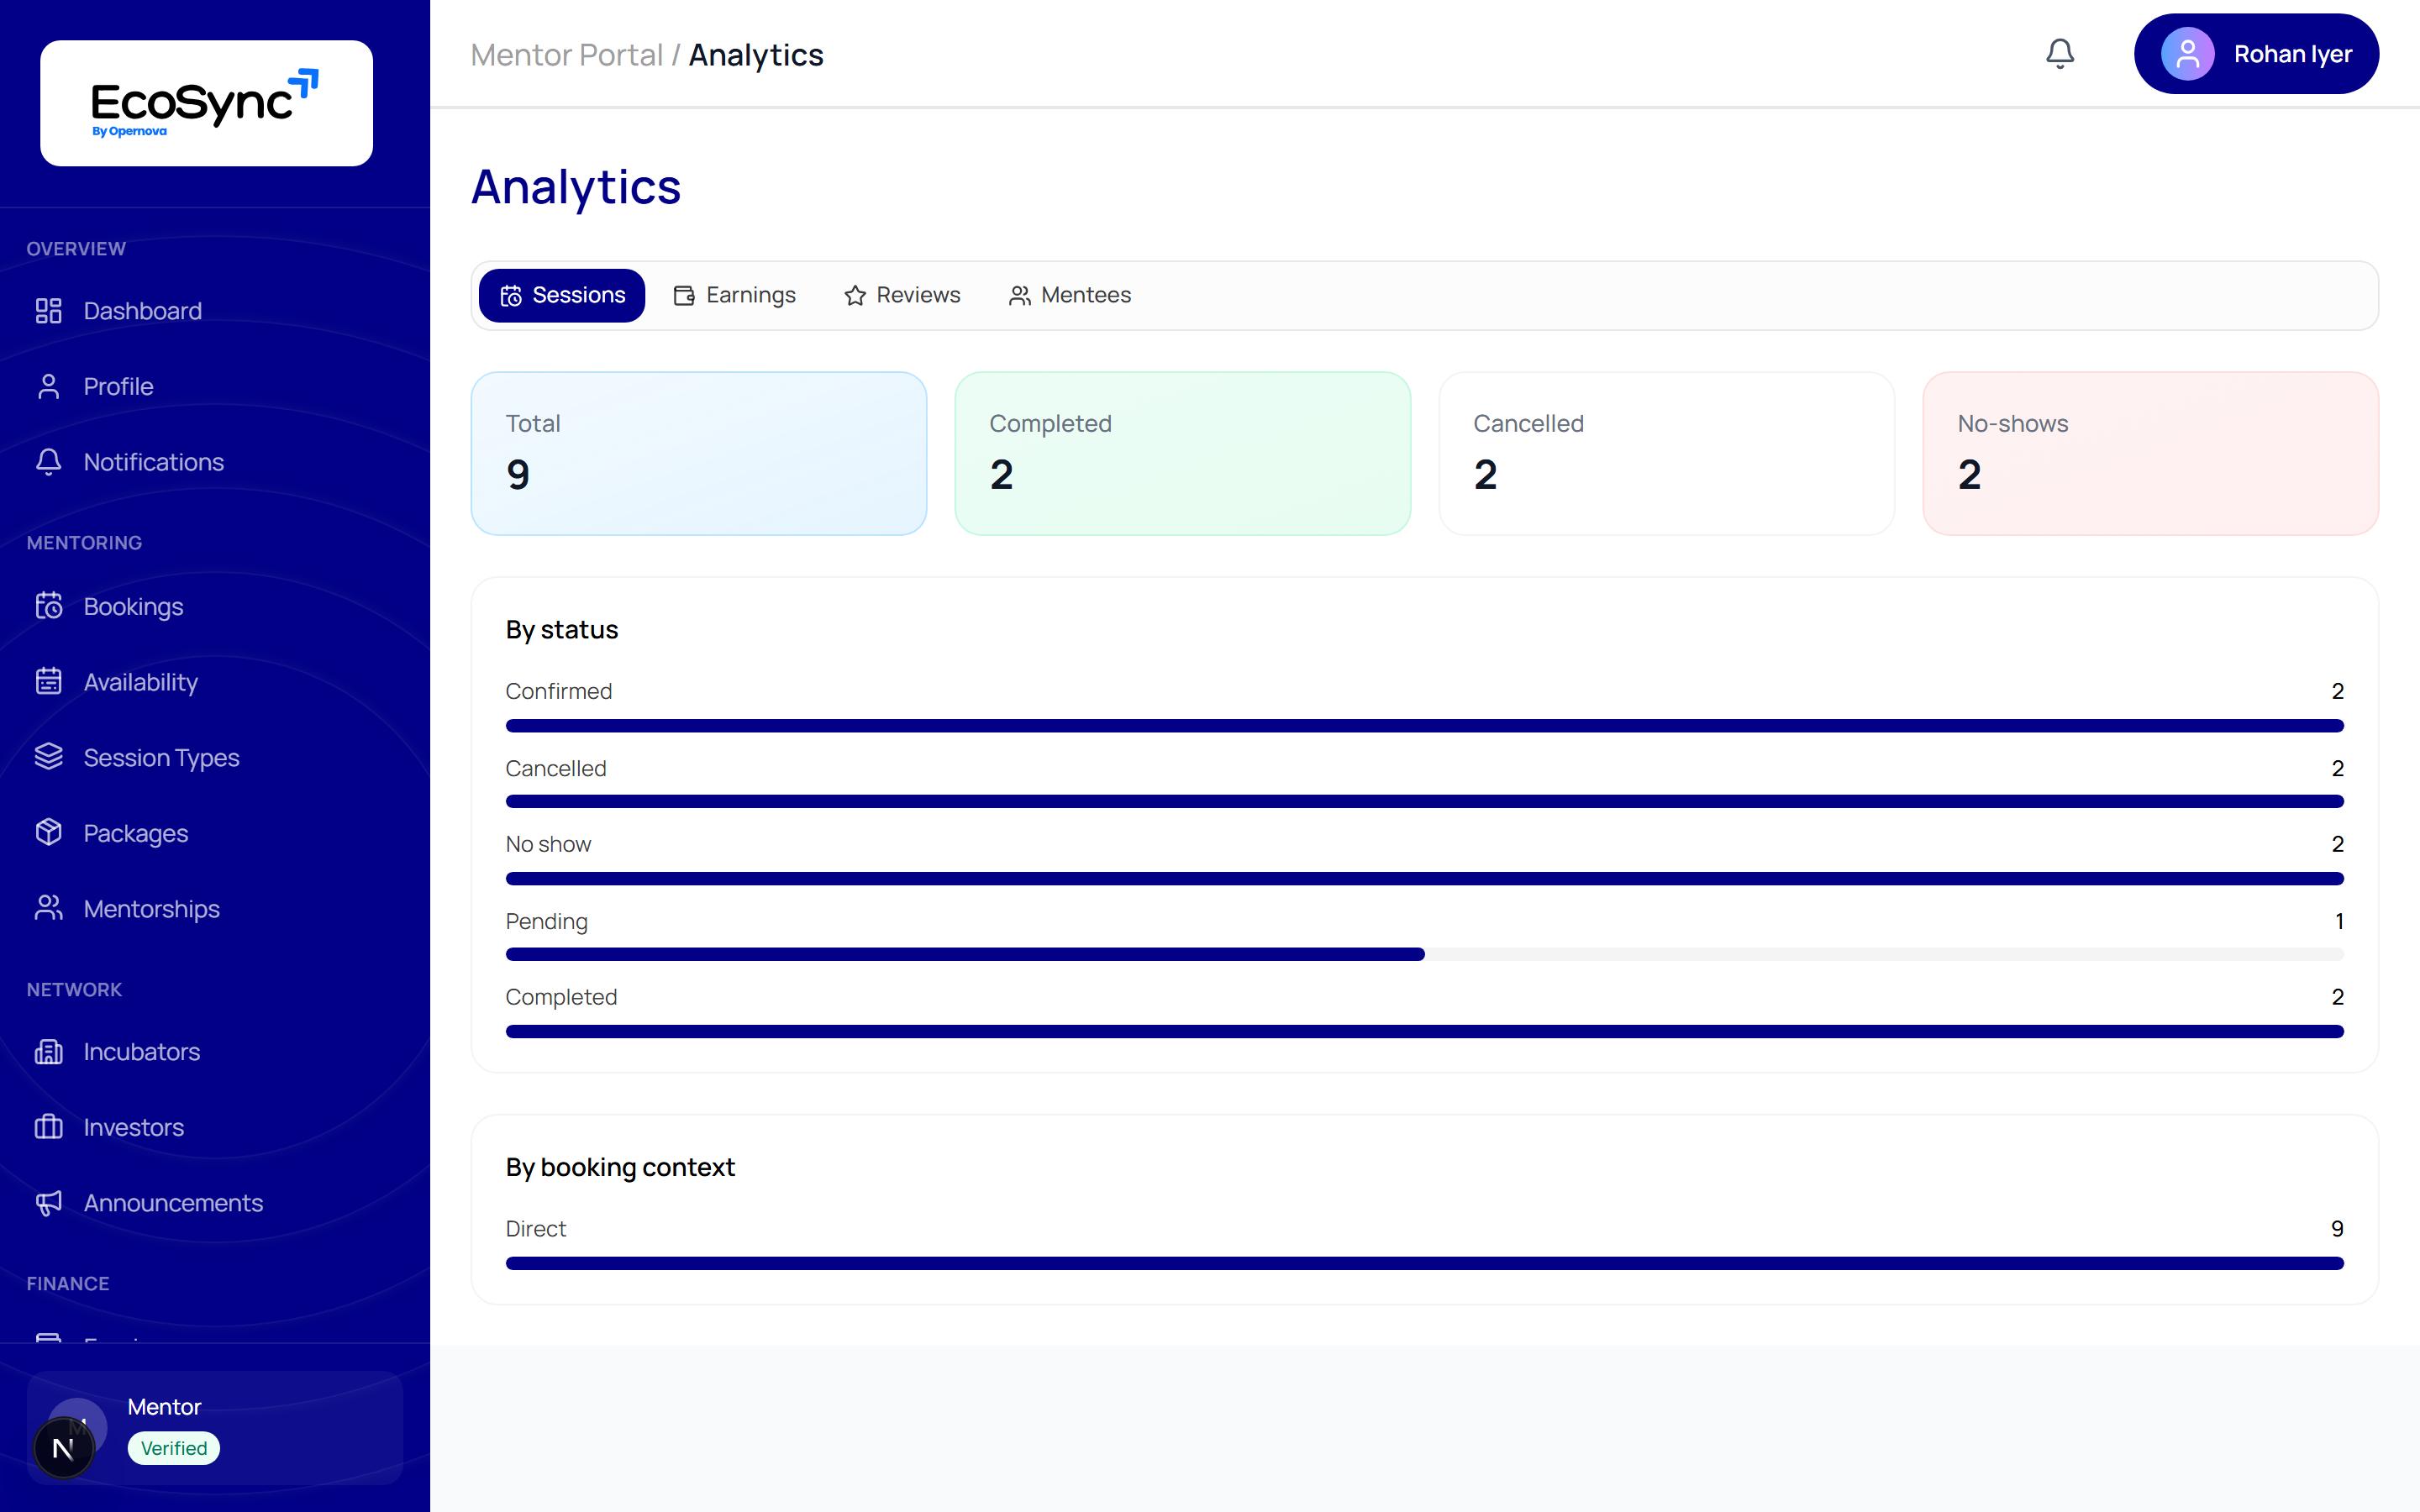
Task: Switch to the Sessions tab
Action: coord(562,295)
